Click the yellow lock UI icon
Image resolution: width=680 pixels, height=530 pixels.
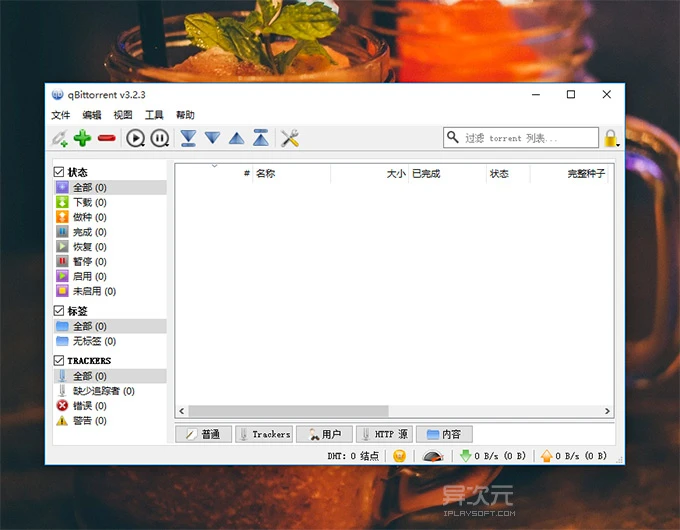[x=611, y=138]
